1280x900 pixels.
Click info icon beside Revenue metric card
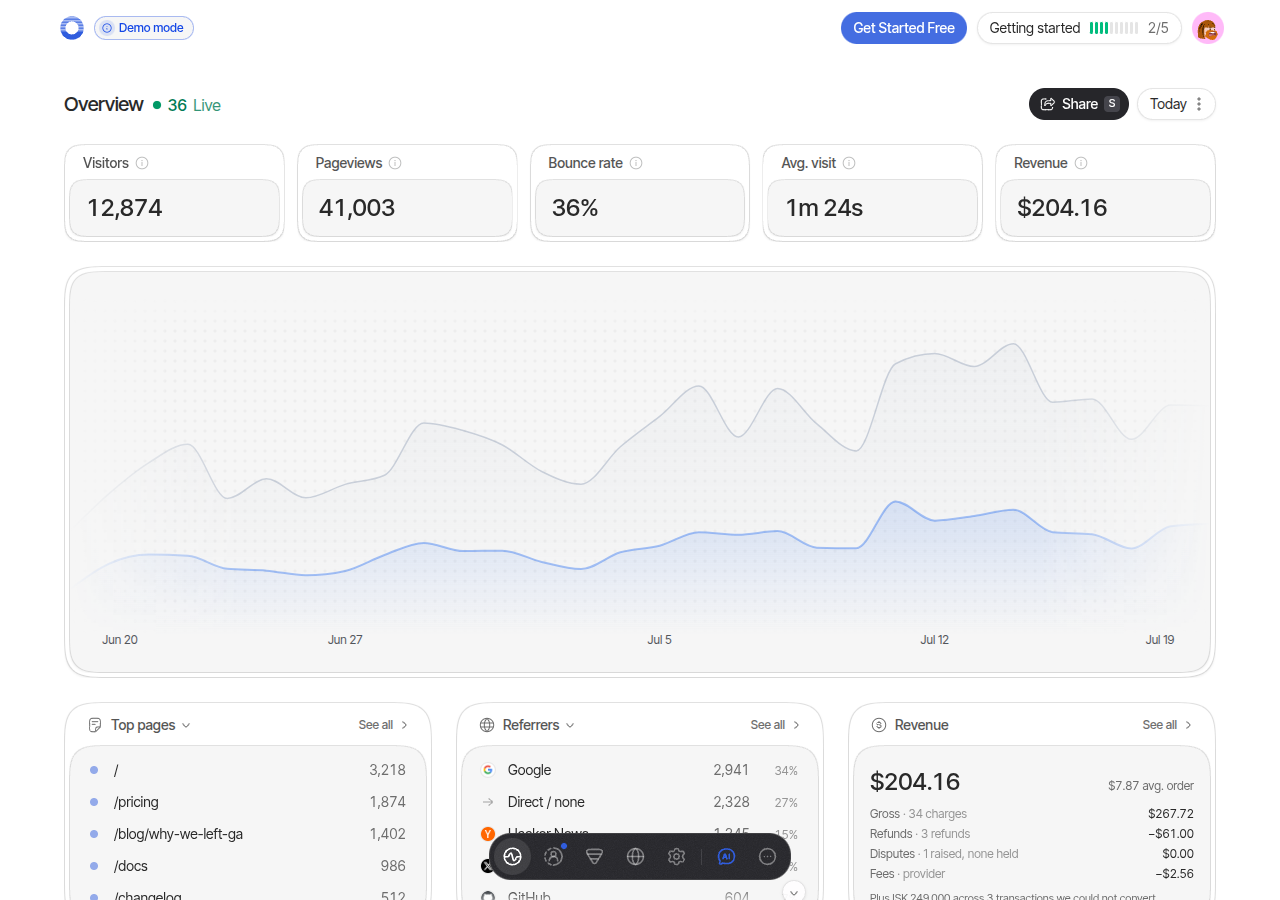[1081, 163]
